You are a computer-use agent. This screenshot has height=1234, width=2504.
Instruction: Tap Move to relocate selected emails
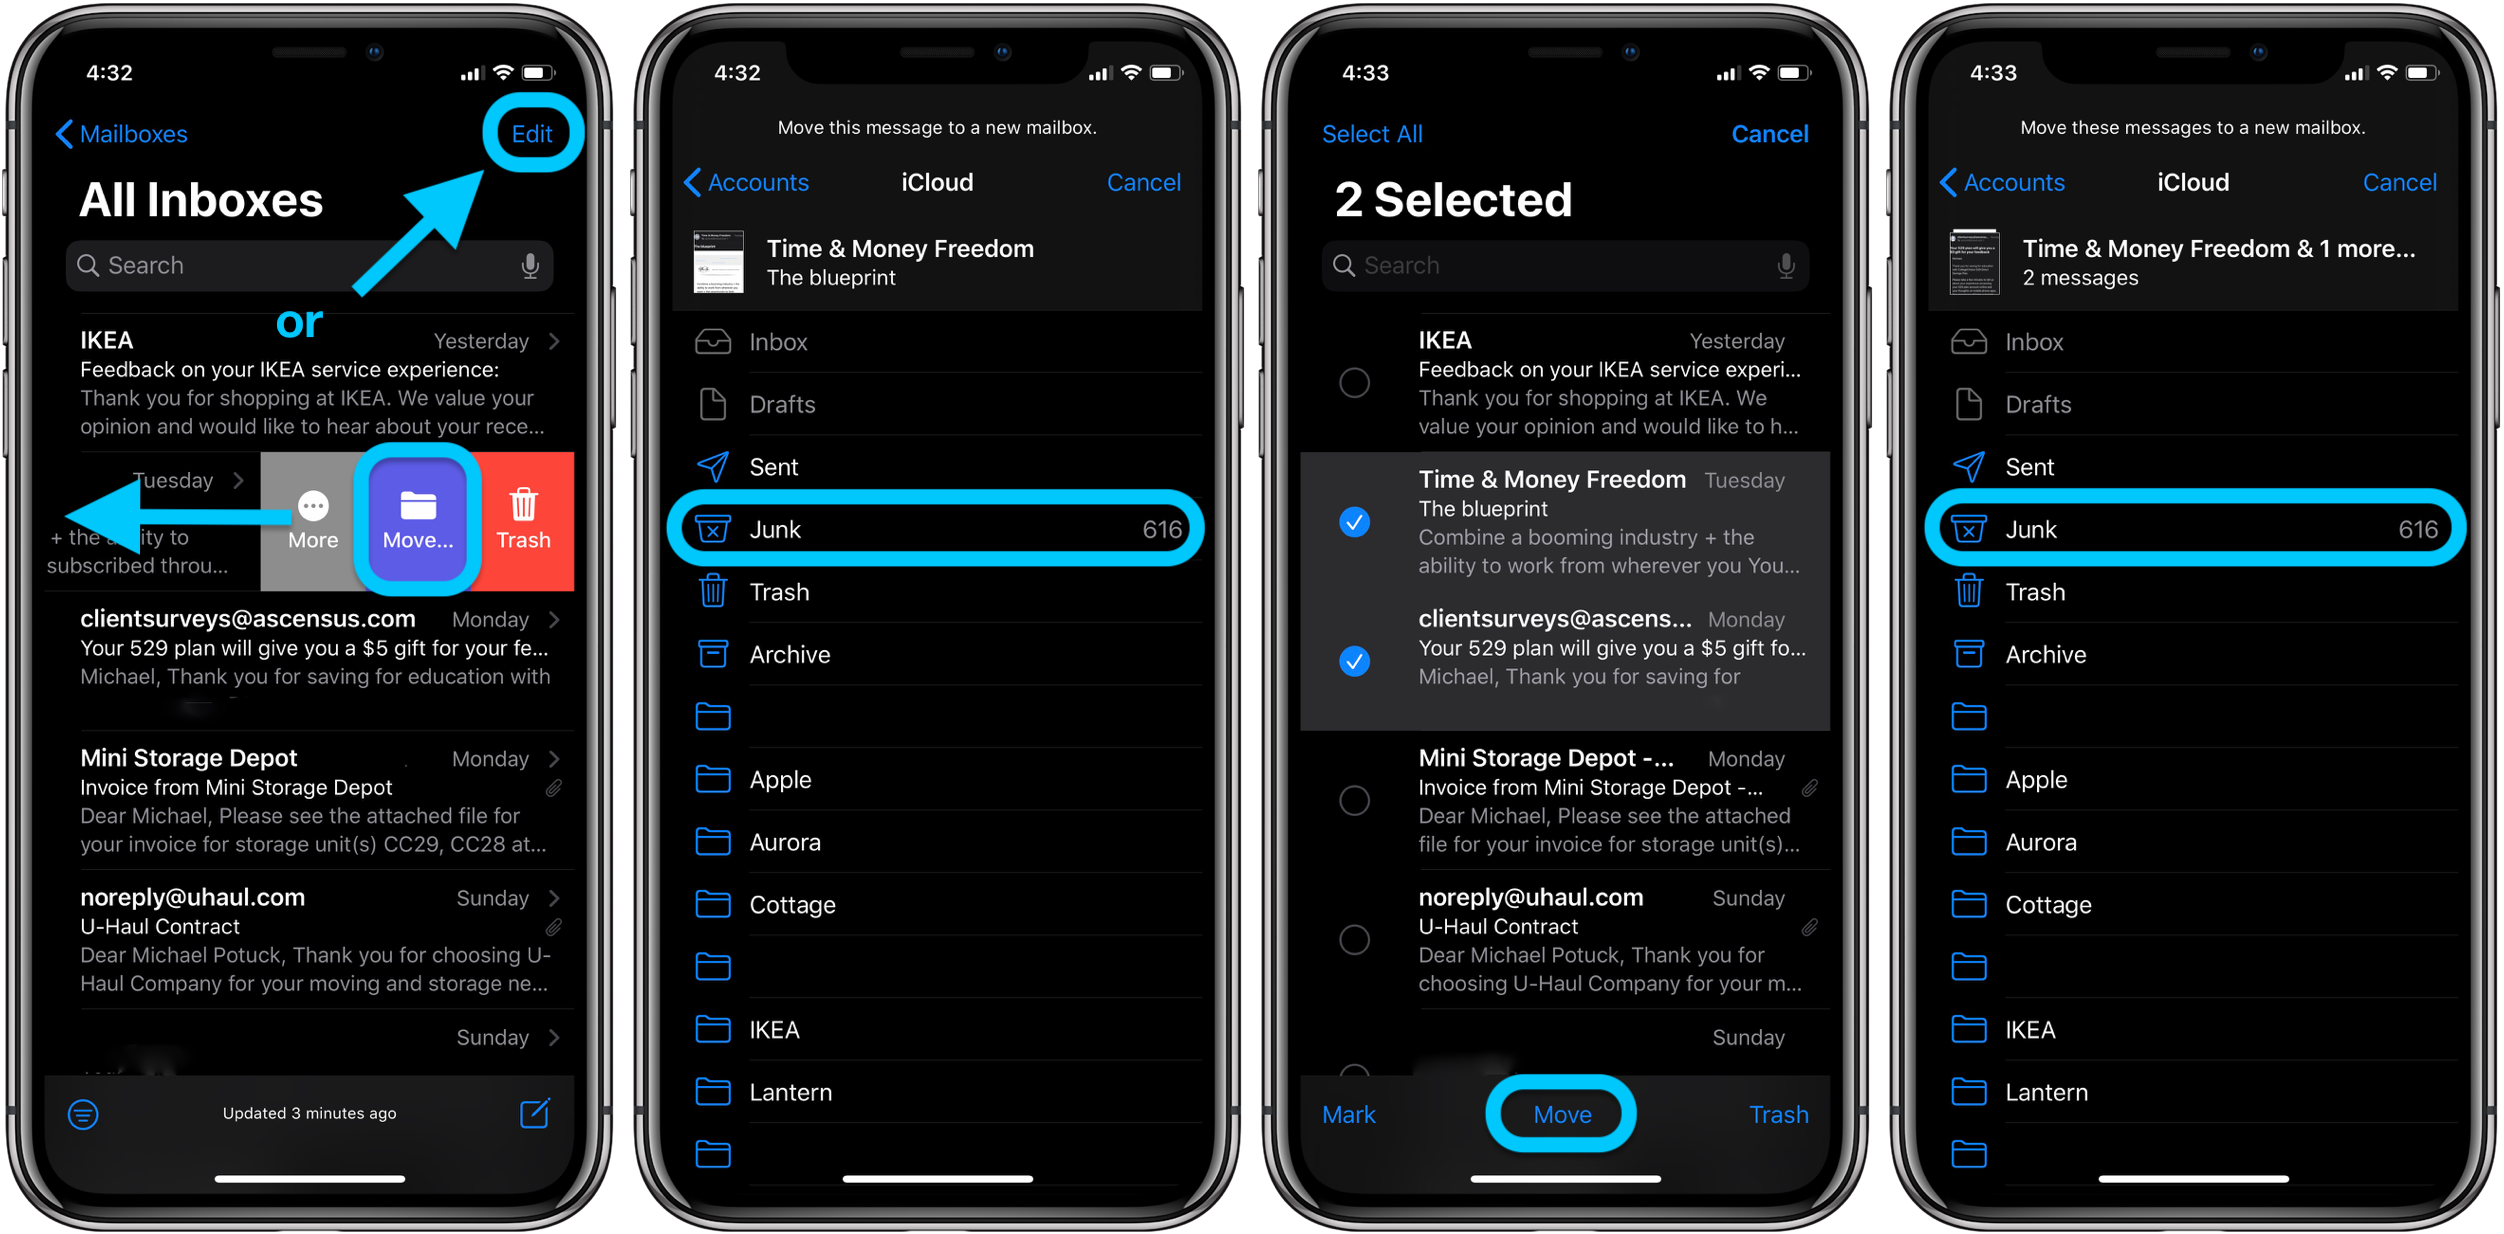[1560, 1113]
